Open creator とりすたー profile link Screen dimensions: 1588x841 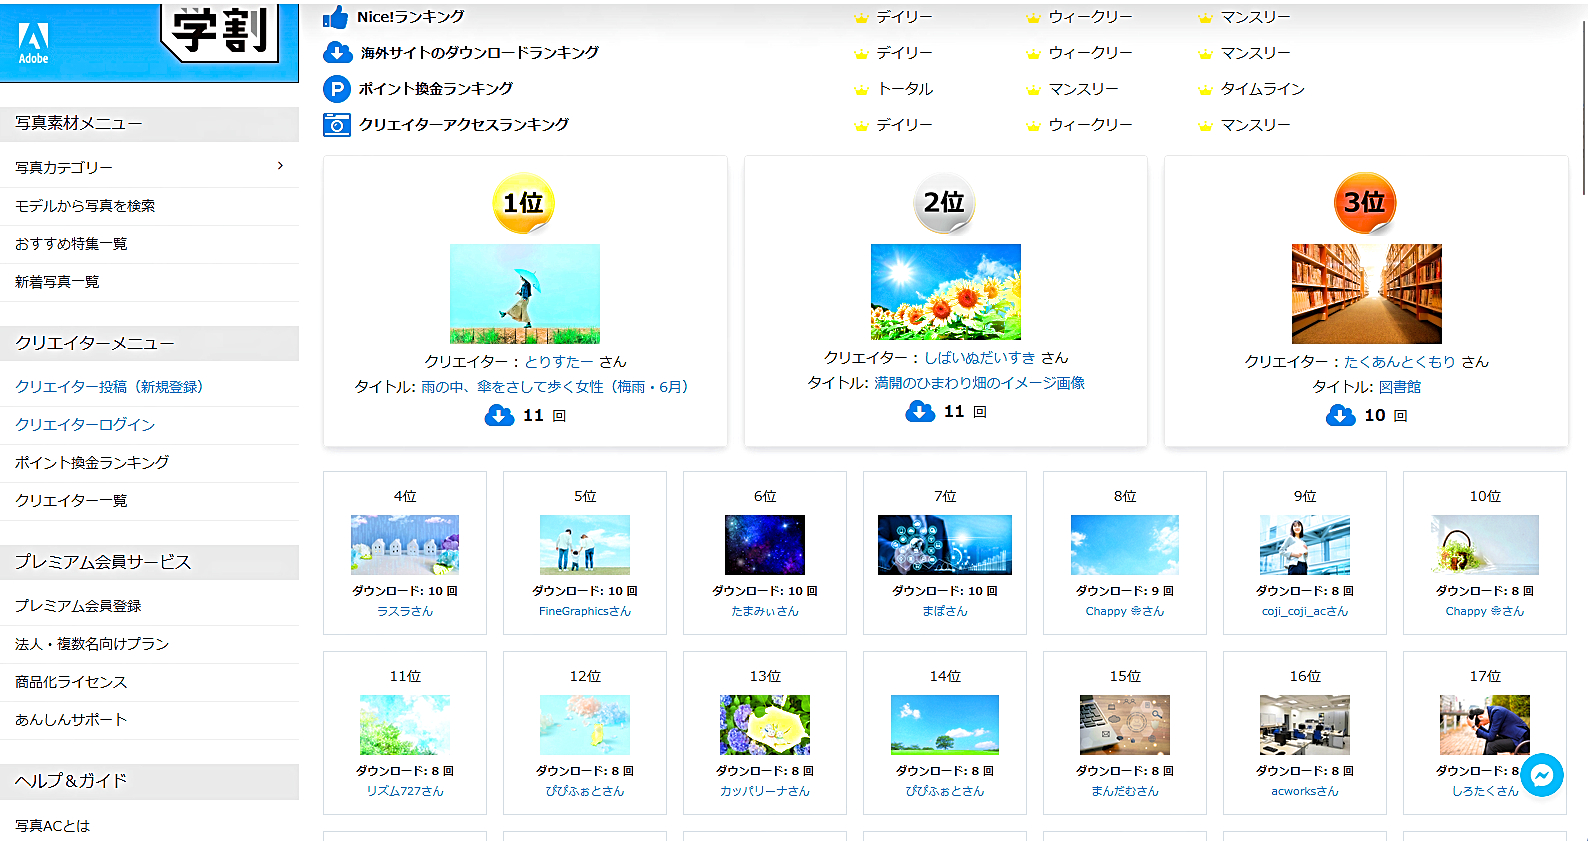pyautogui.click(x=559, y=362)
